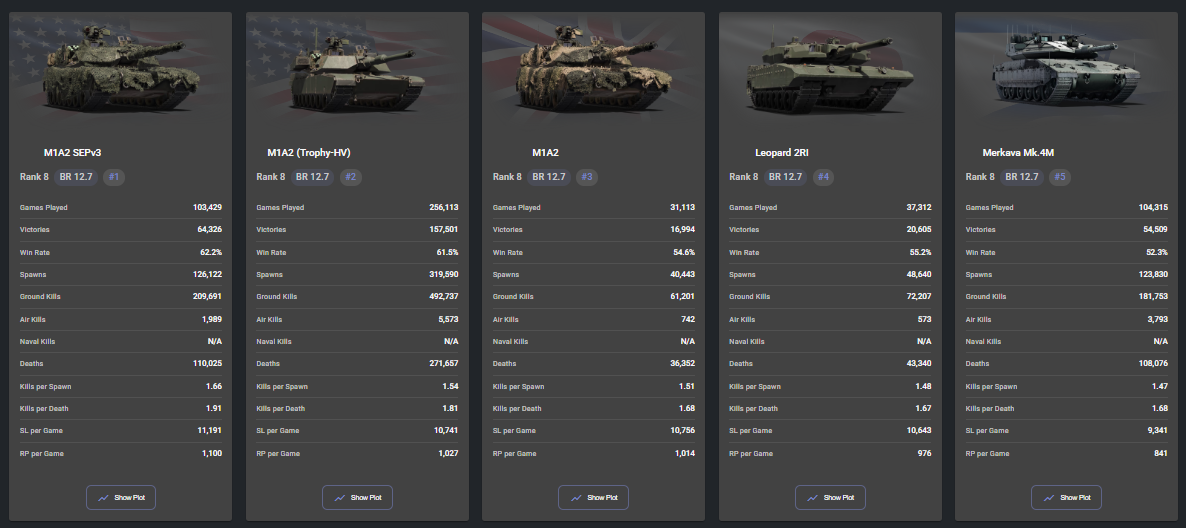Show plot for Merkava Mk.4M

pyautogui.click(x=1066, y=497)
